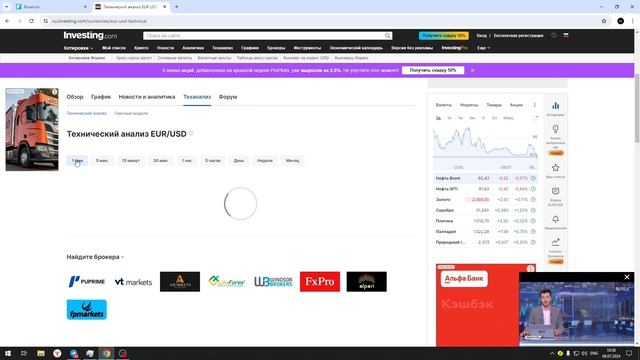Select the Теханализ tab

pyautogui.click(x=197, y=97)
